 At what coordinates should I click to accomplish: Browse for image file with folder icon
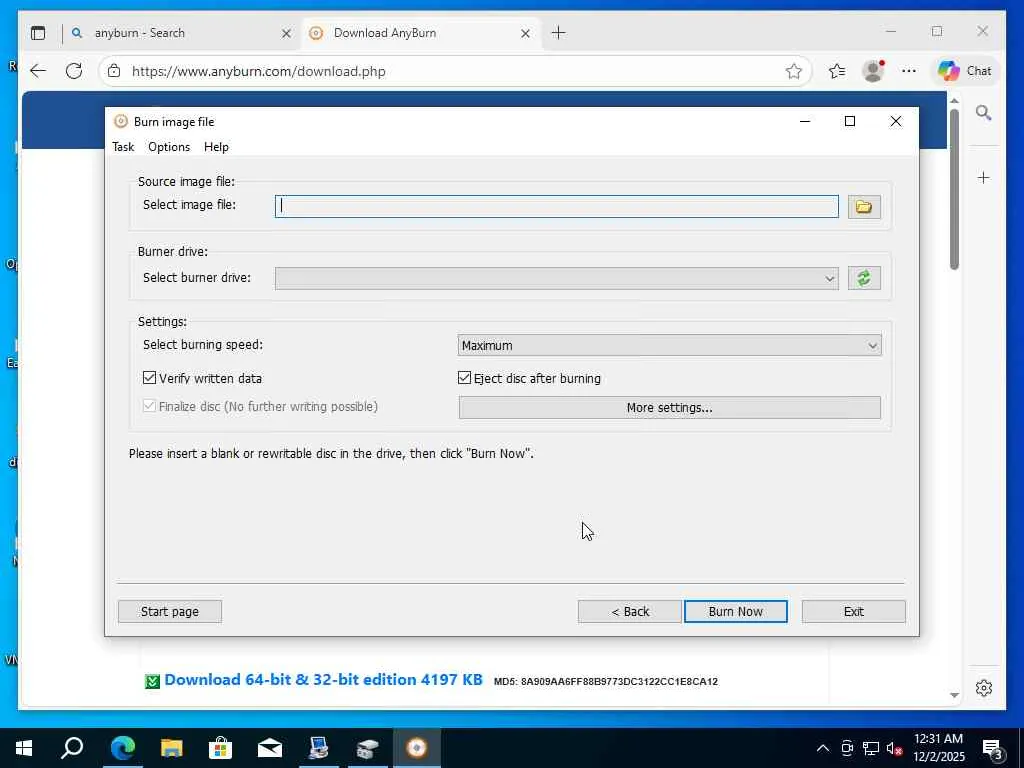point(863,207)
